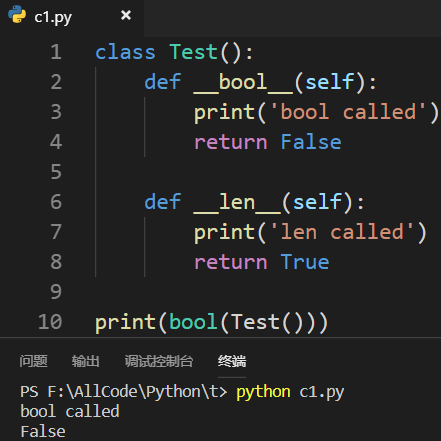Screen dimensions: 441x441
Task: Click the class name 'Test' on line 1
Action: point(193,52)
